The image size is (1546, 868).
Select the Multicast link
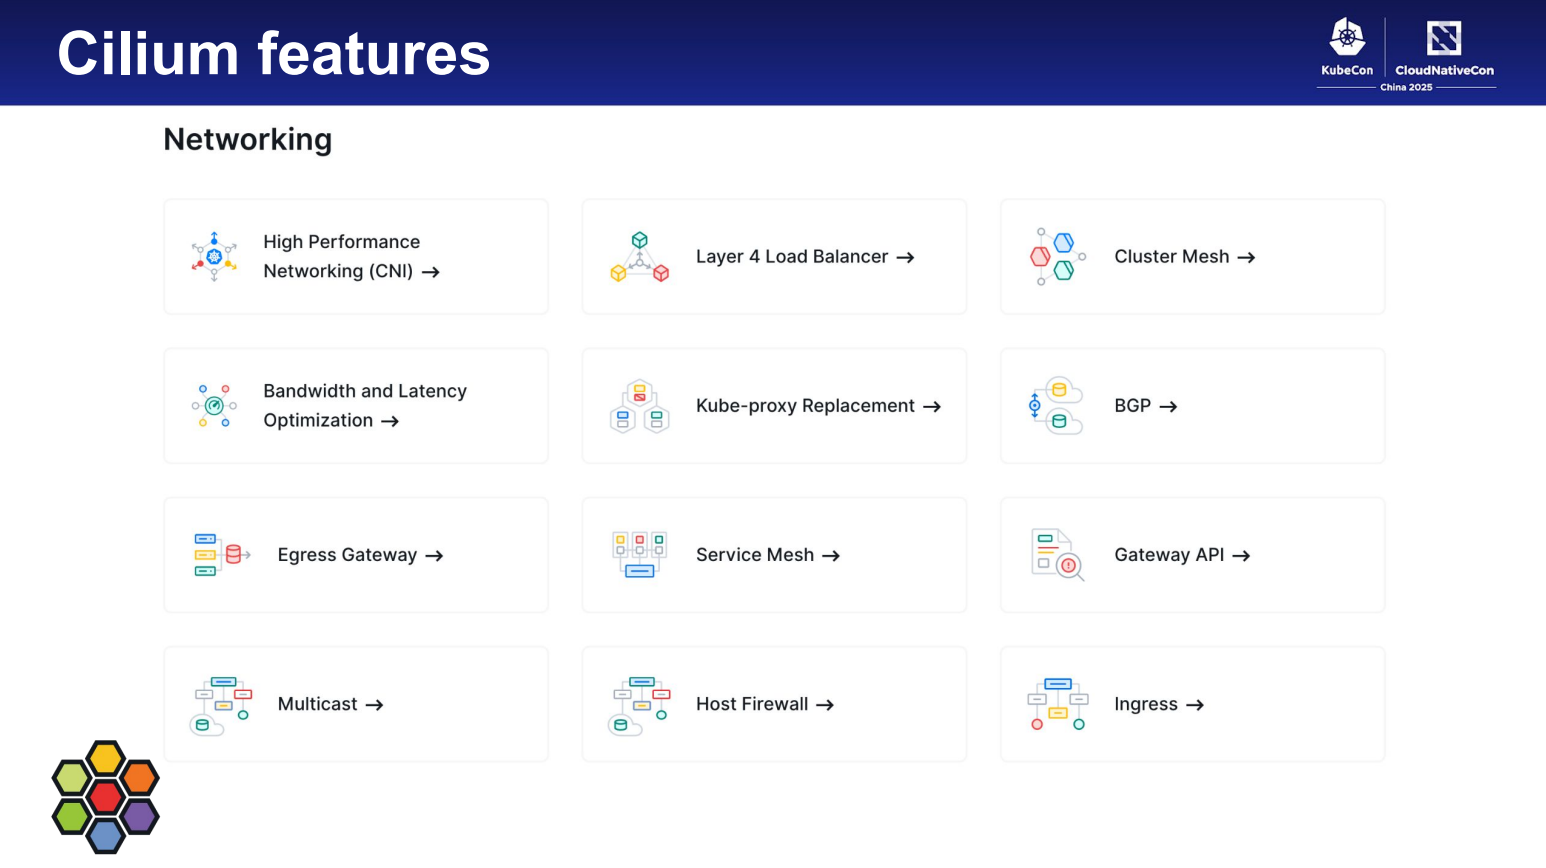331,704
